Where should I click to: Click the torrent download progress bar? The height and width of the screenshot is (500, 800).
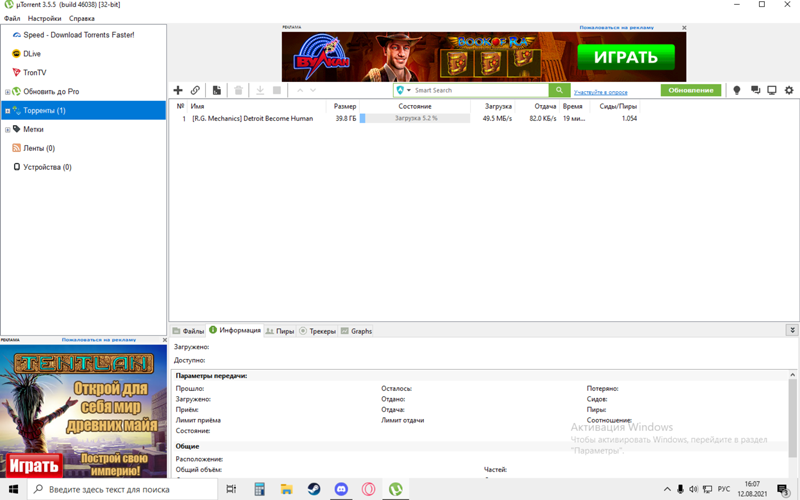(x=415, y=118)
